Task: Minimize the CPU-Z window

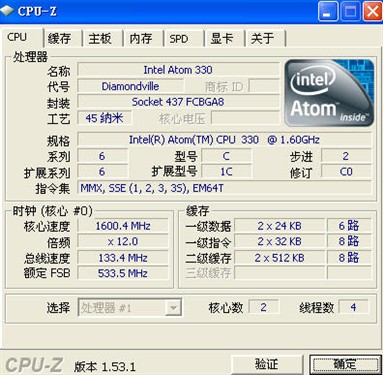Action: pos(327,12)
